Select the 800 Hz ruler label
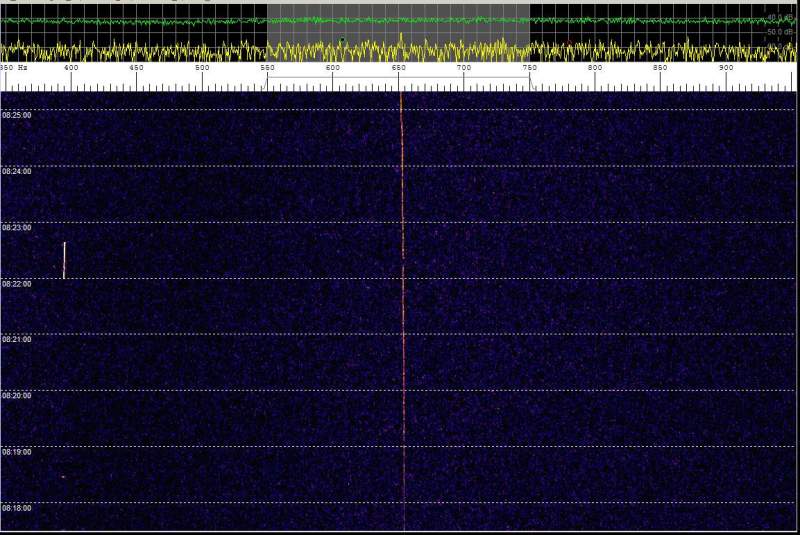The image size is (800, 535). pos(595,68)
